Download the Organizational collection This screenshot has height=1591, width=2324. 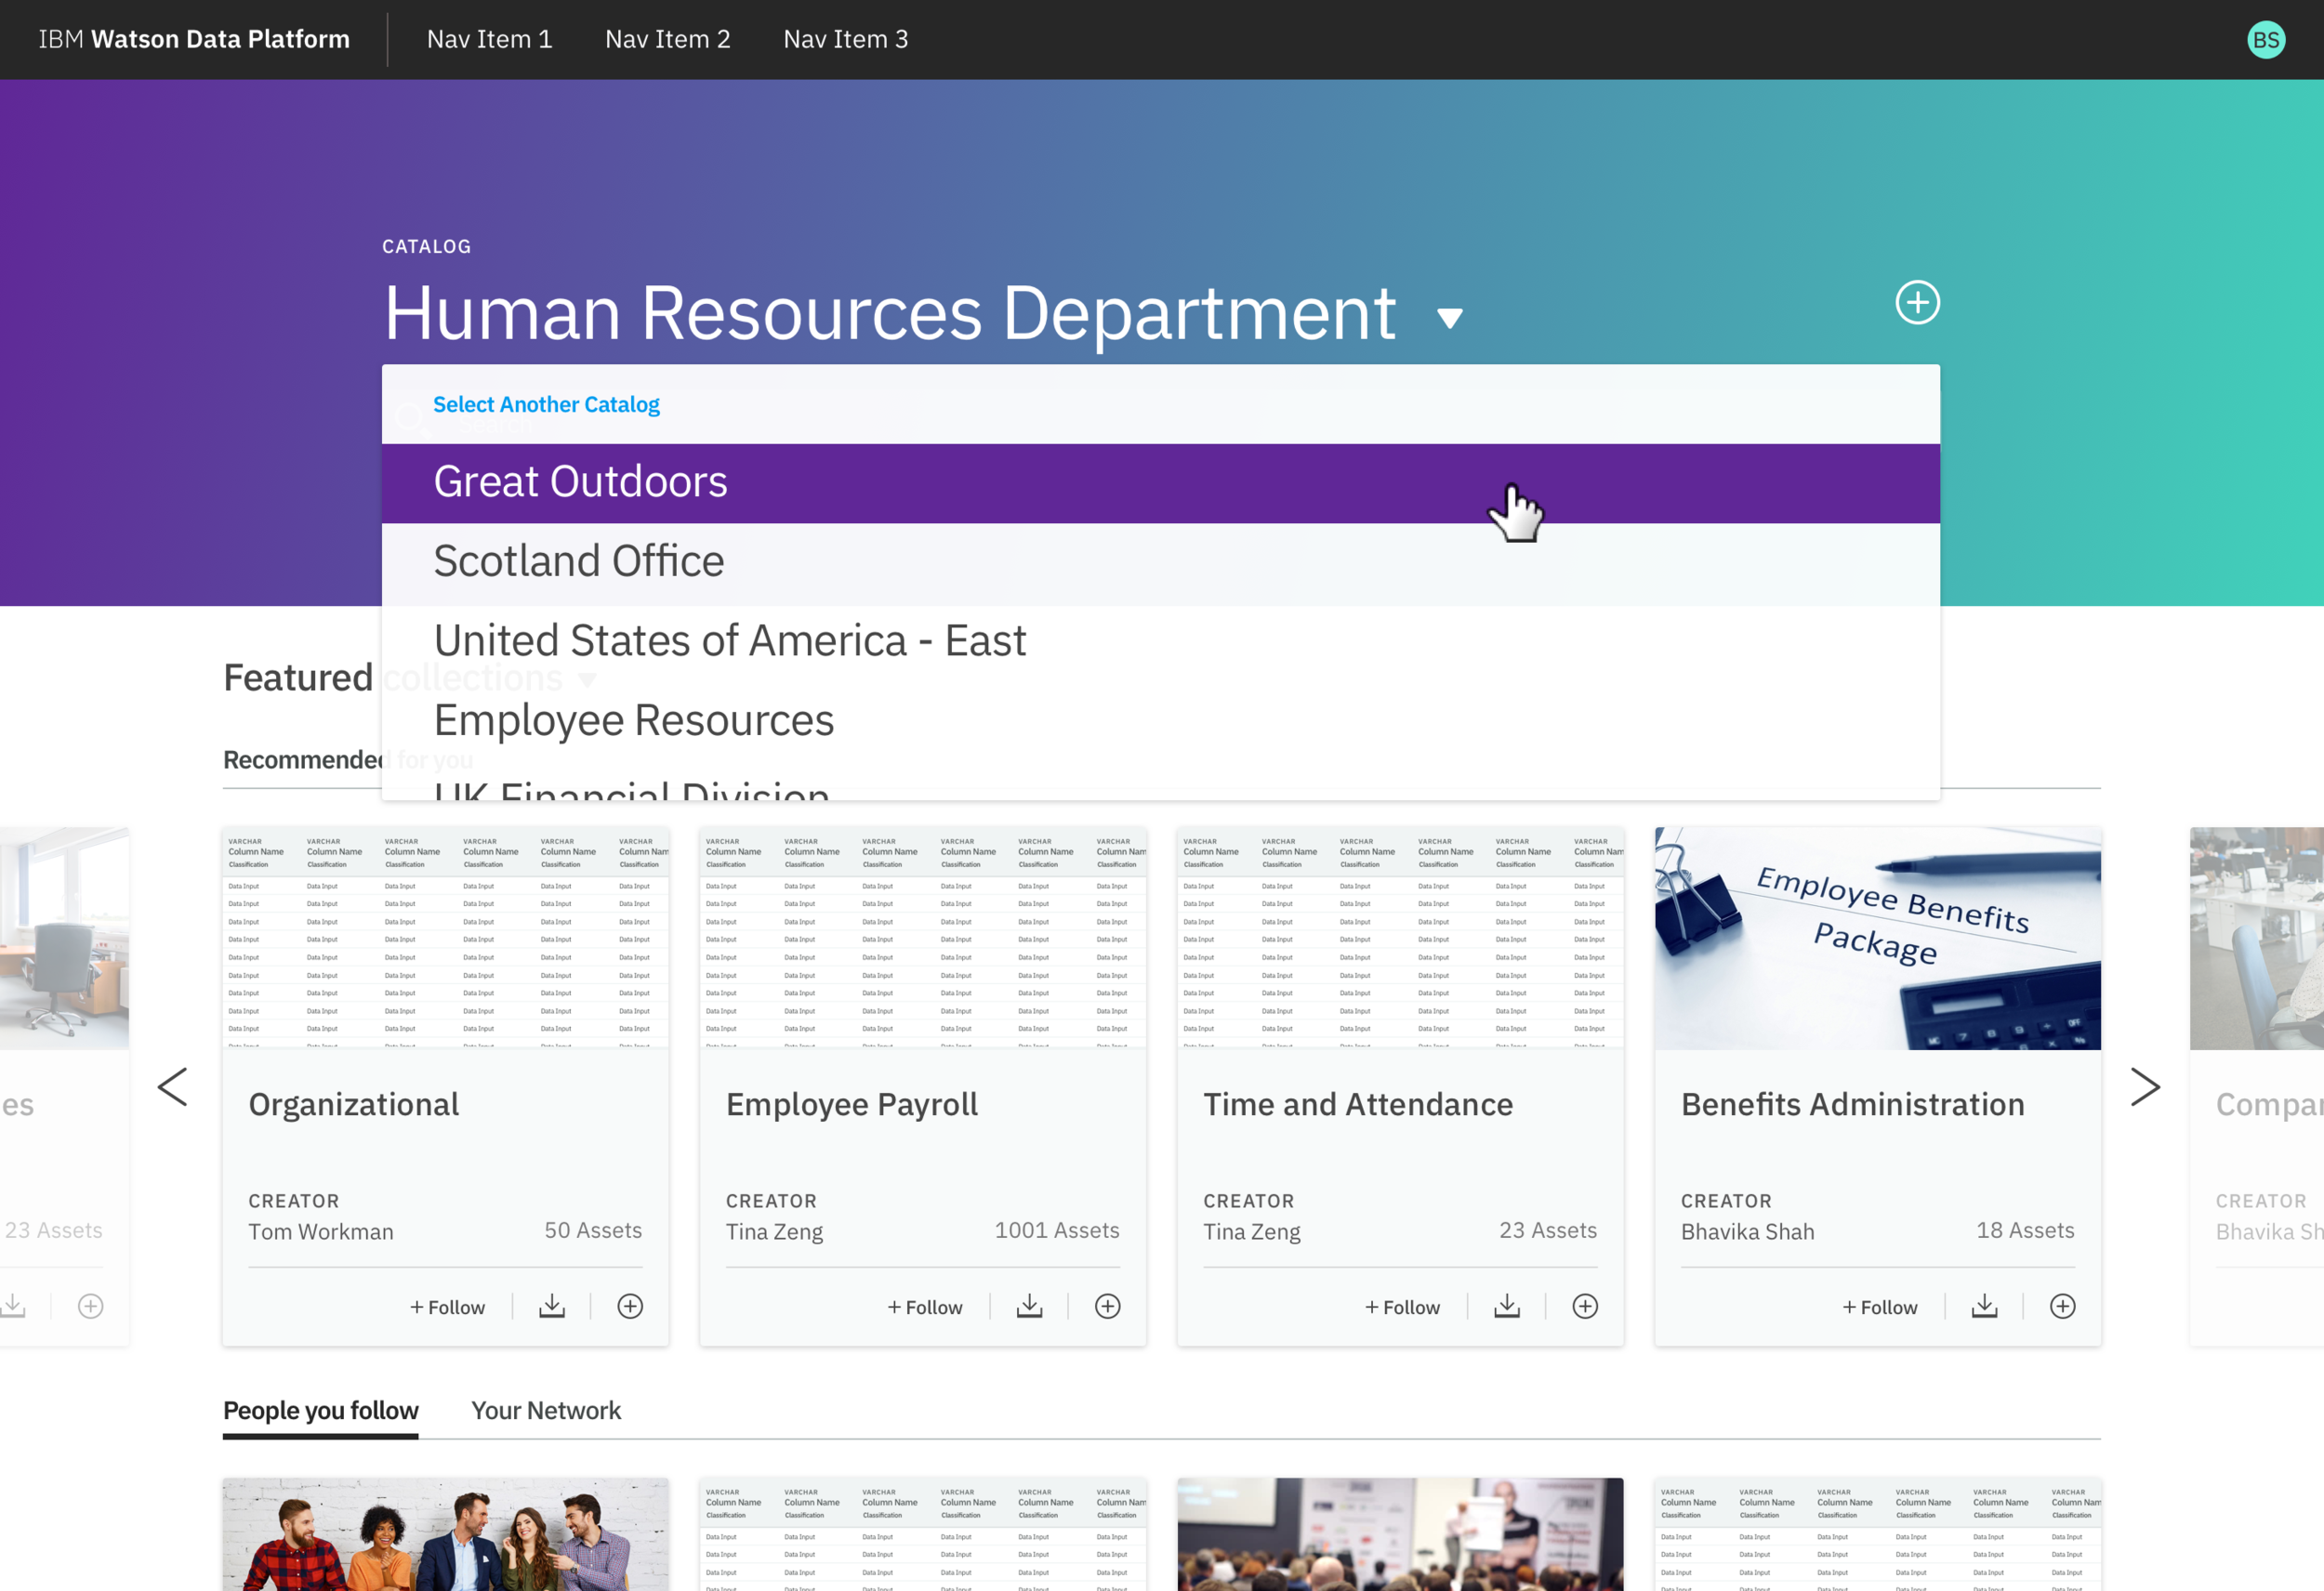552,1306
